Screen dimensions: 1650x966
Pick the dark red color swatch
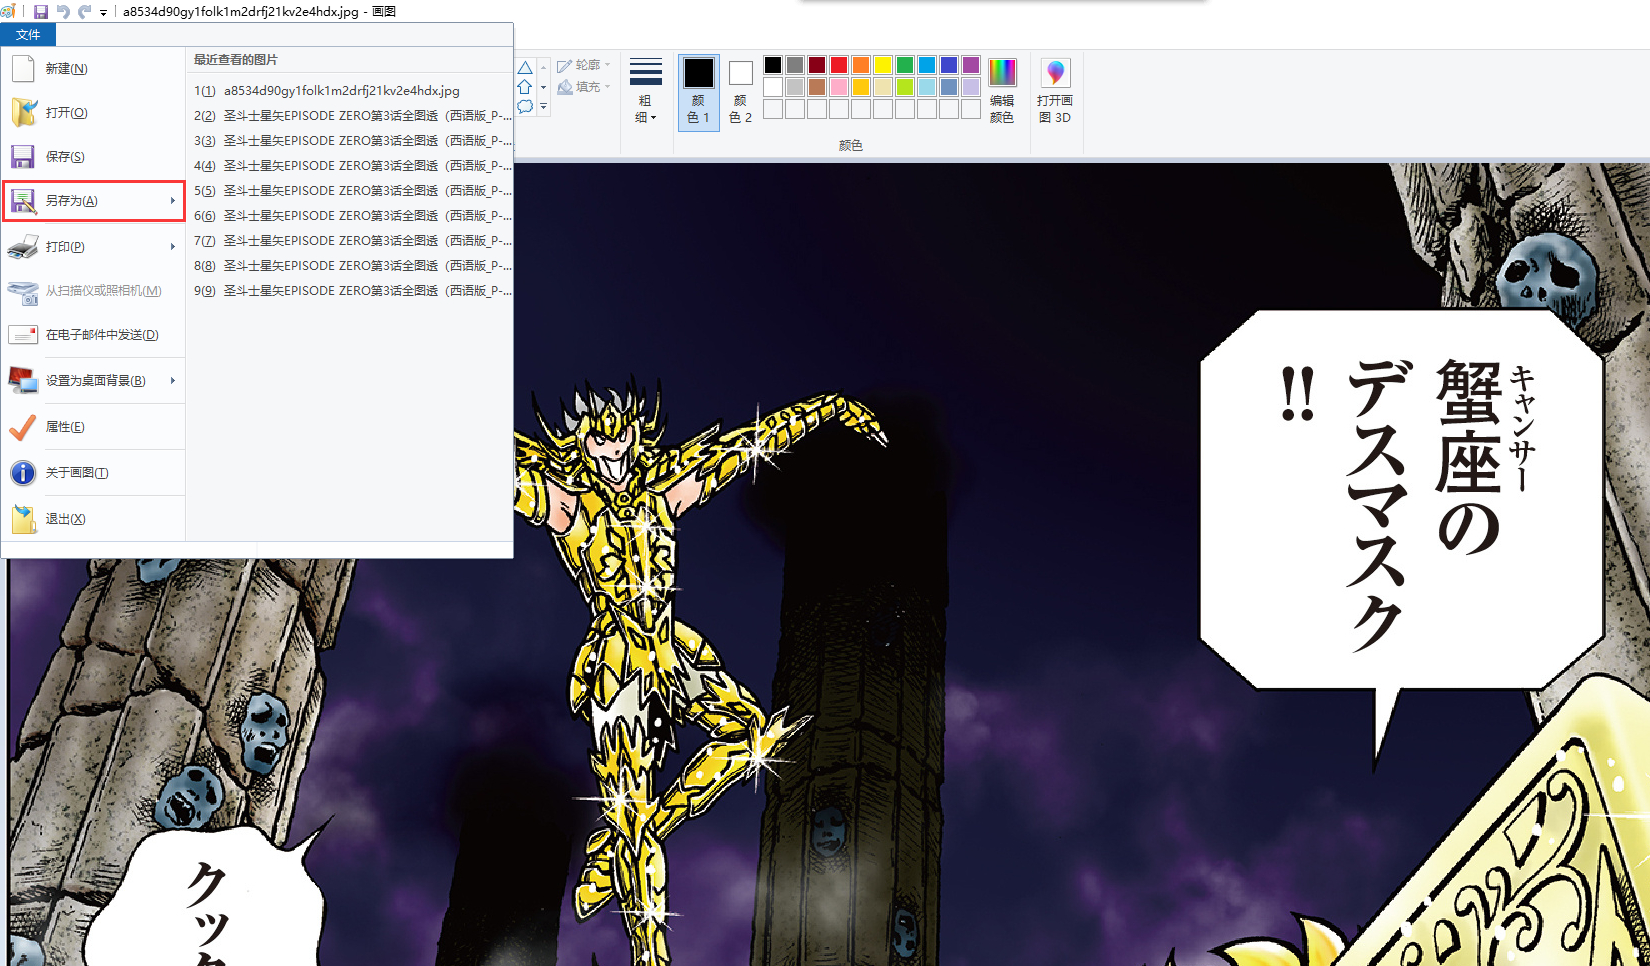817,65
